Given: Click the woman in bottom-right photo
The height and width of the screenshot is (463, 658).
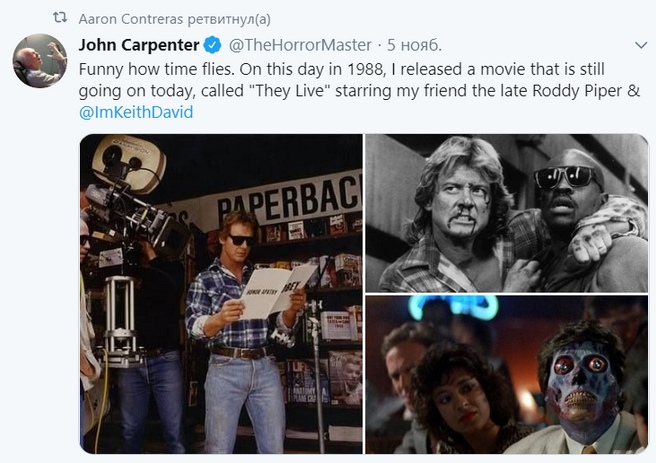Looking at the screenshot, I should (460, 397).
